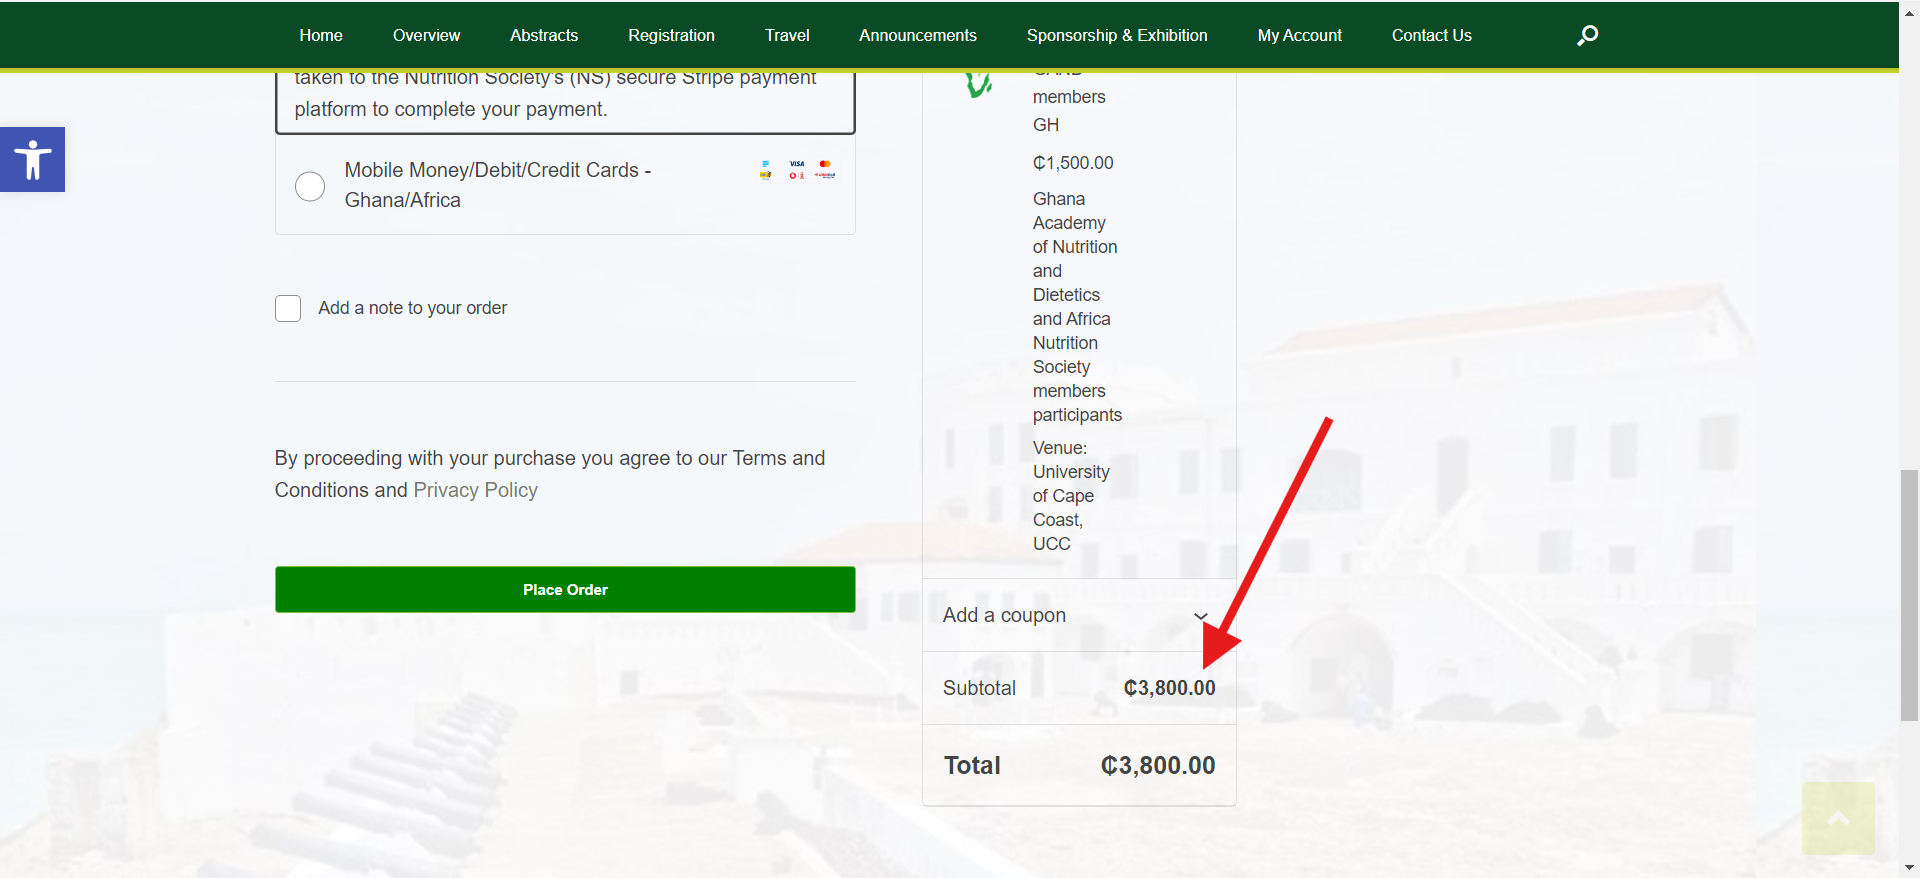
Task: Go to the Abstracts menu
Action: point(544,35)
